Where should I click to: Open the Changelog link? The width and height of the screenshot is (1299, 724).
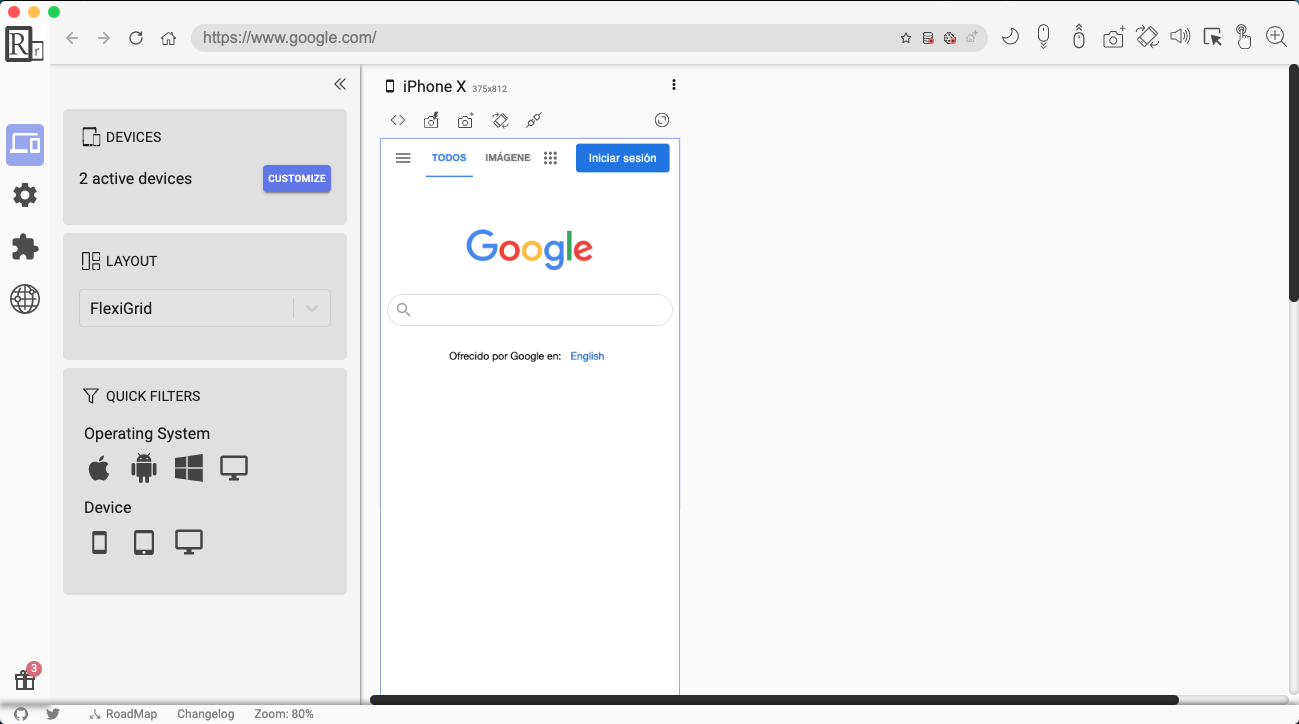[206, 714]
